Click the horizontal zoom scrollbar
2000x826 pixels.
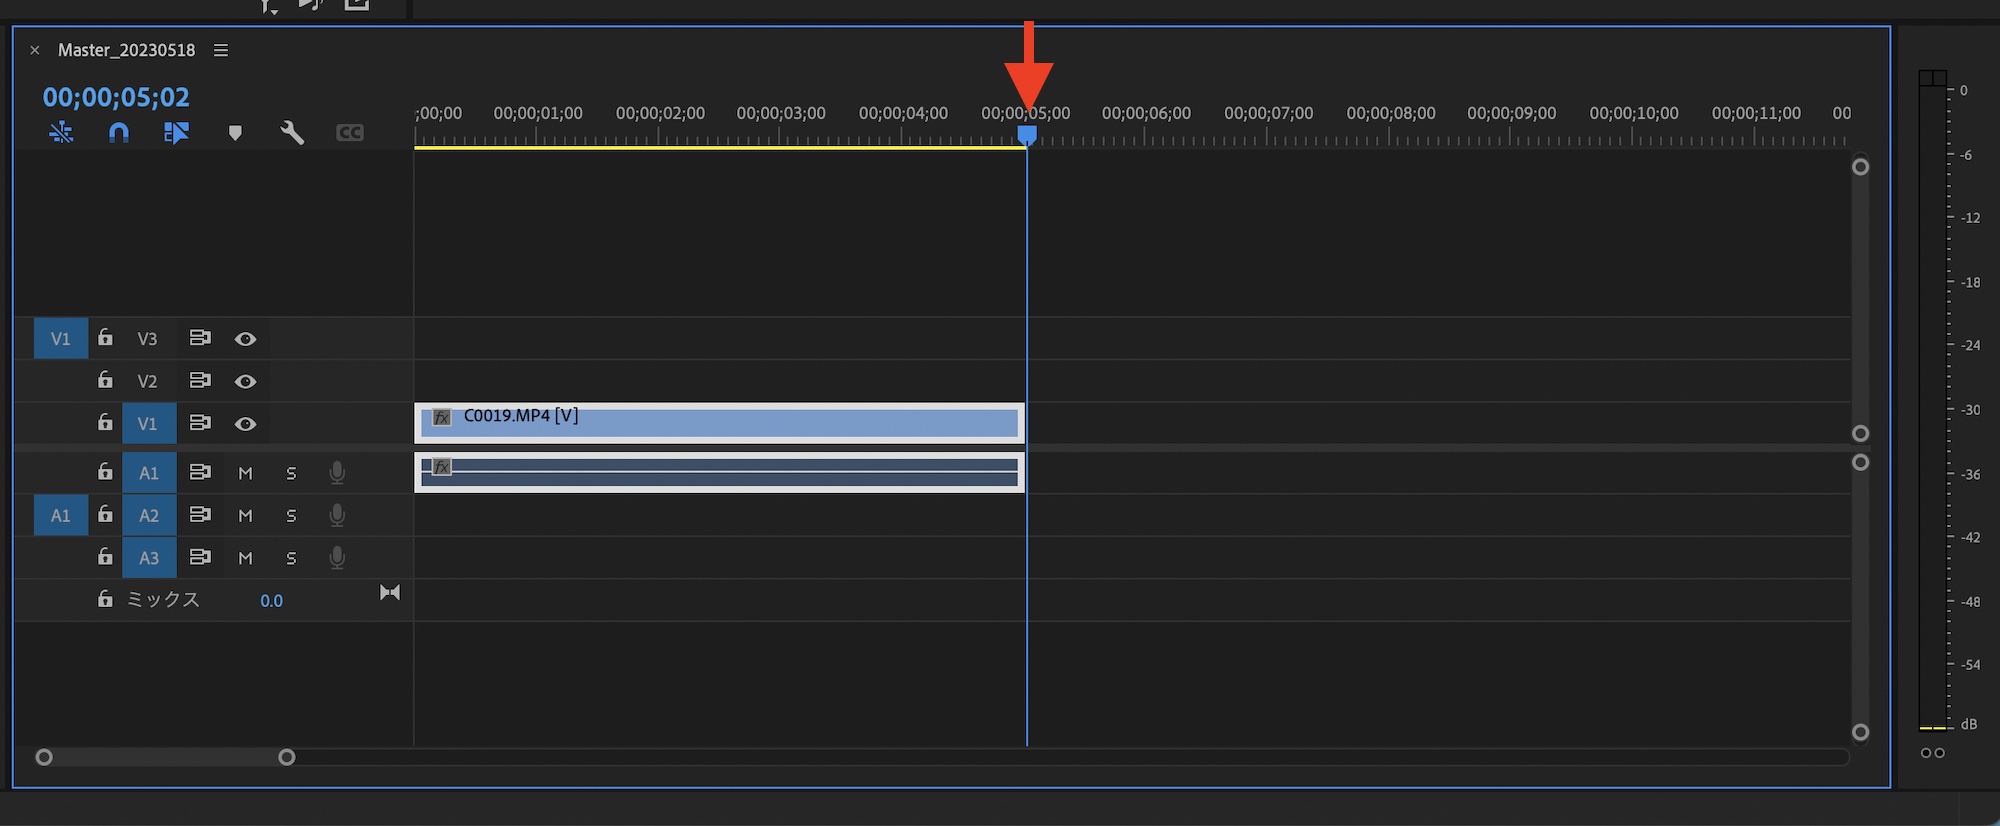pyautogui.click(x=165, y=757)
